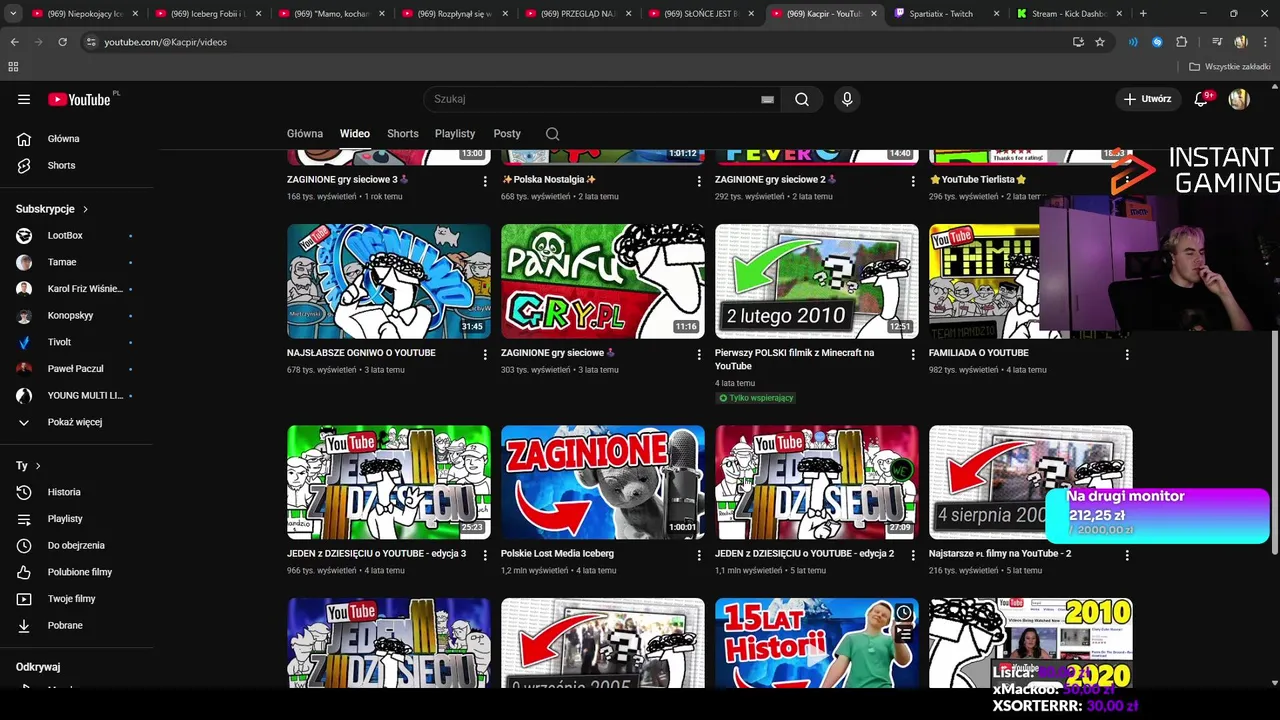Viewport: 1280px width, 720px height.
Task: Open browser extensions puzzle icon
Action: [1182, 42]
